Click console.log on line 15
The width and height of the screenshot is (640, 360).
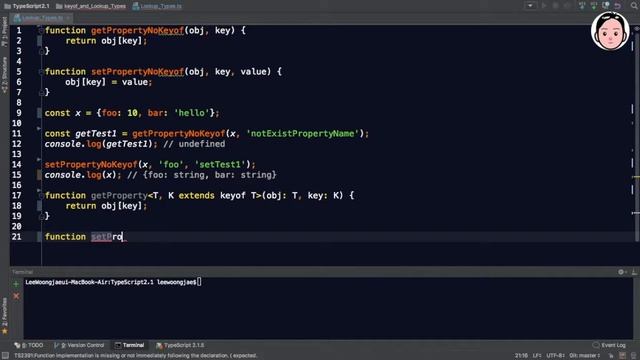(73, 175)
